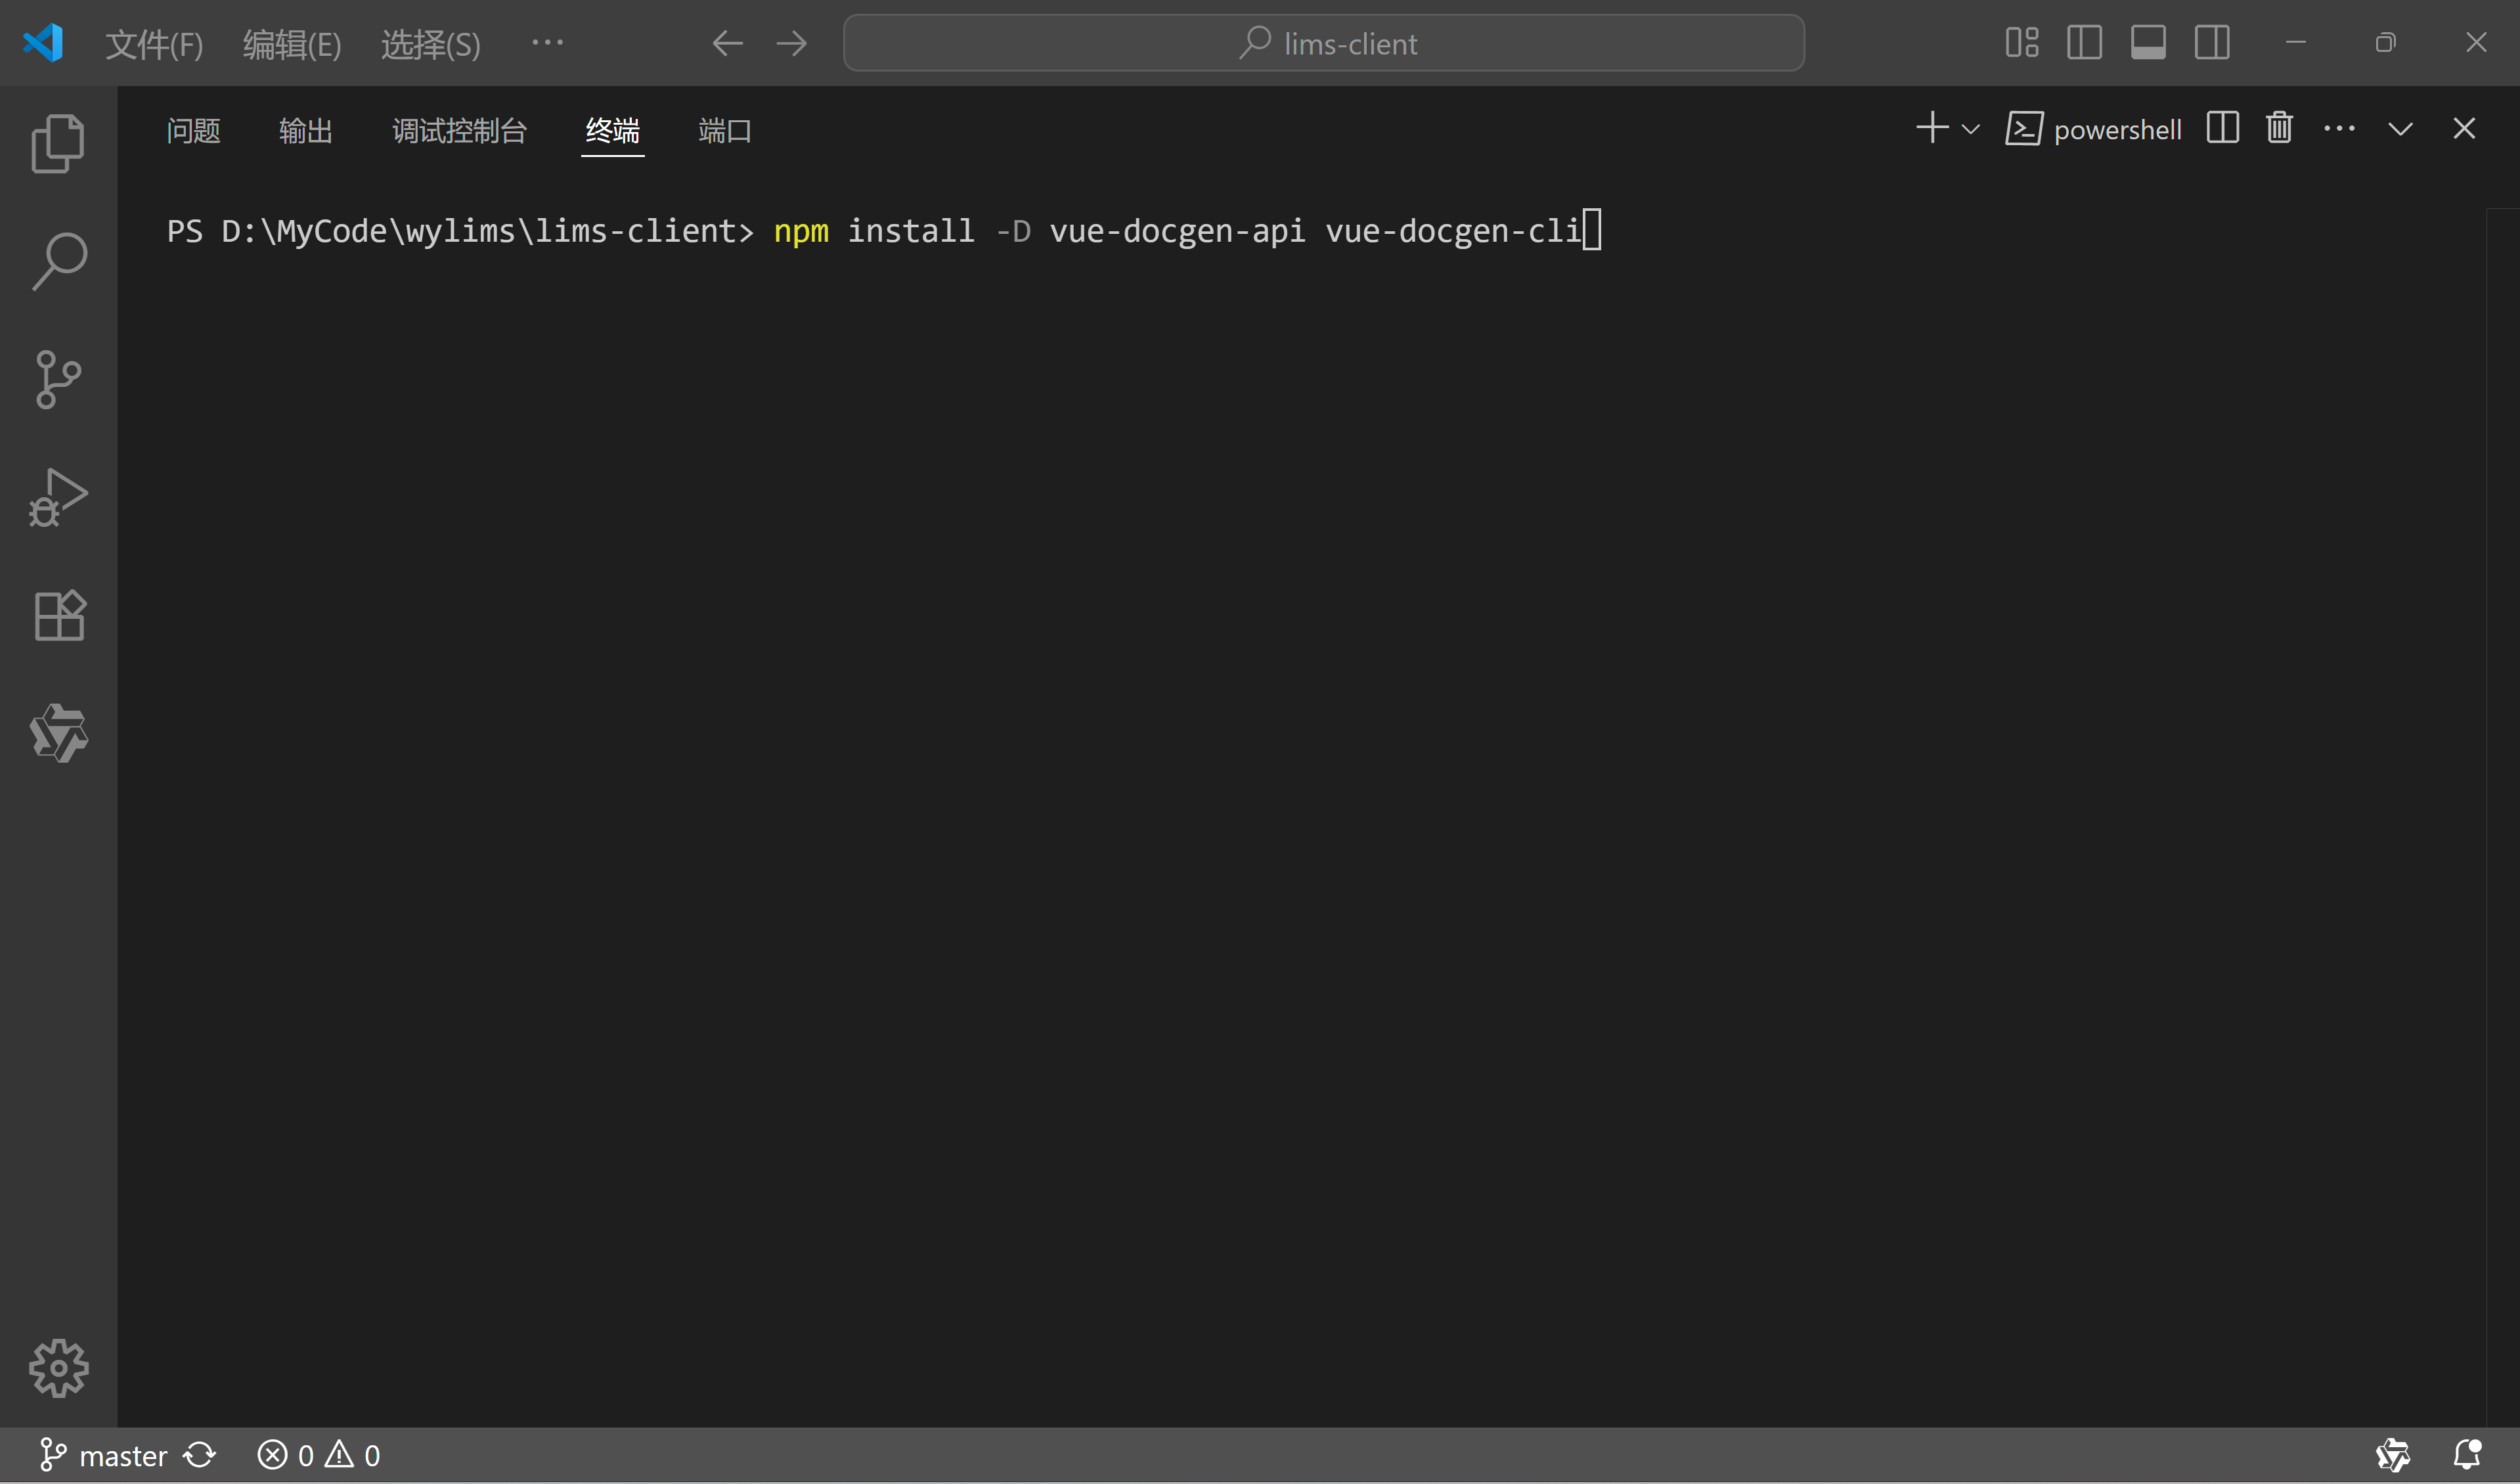Open Run and Debug panel
The height and width of the screenshot is (1484, 2520).
pyautogui.click(x=57, y=497)
